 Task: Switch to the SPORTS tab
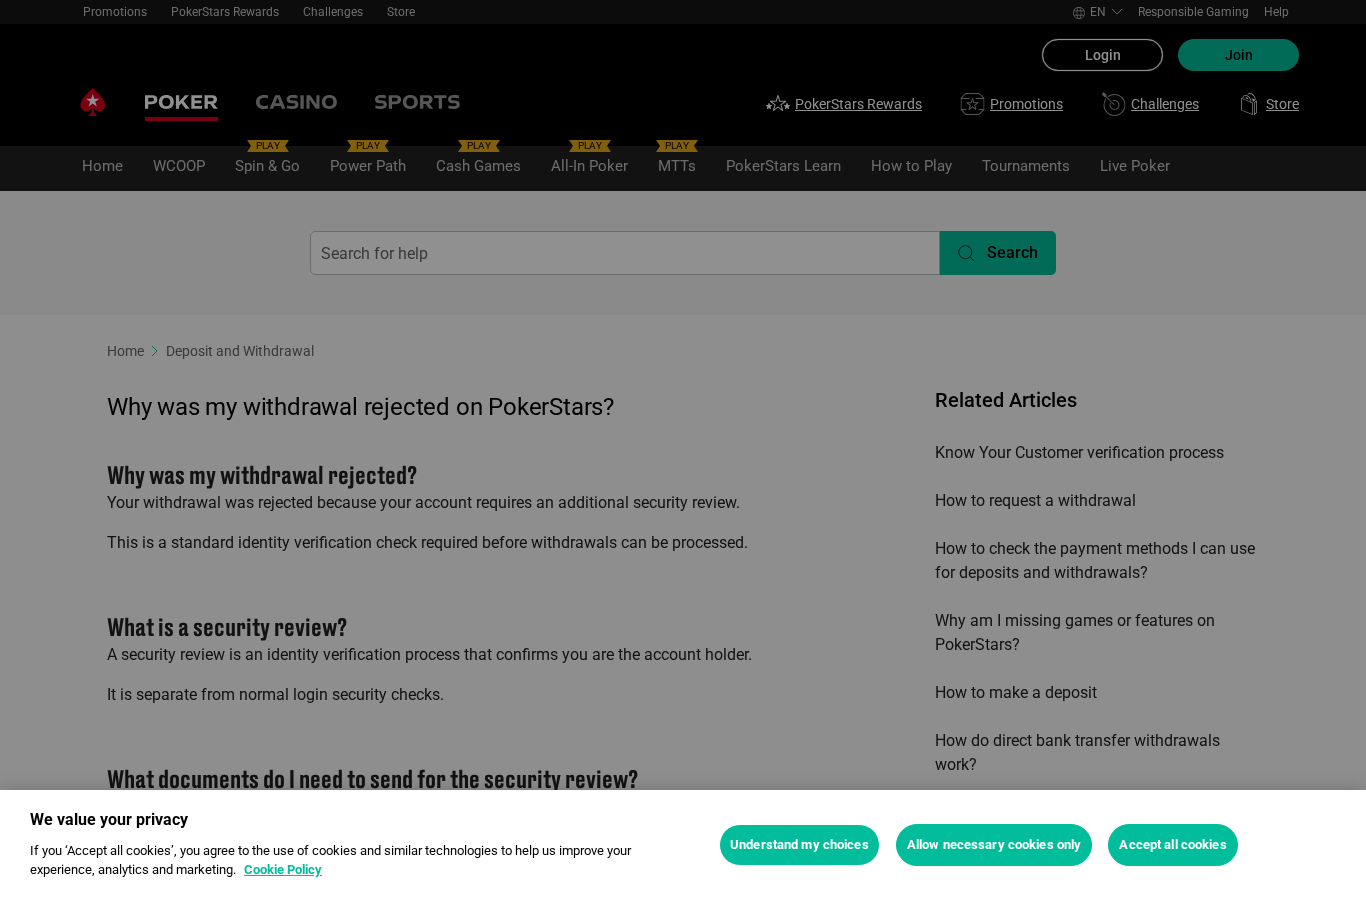417,102
